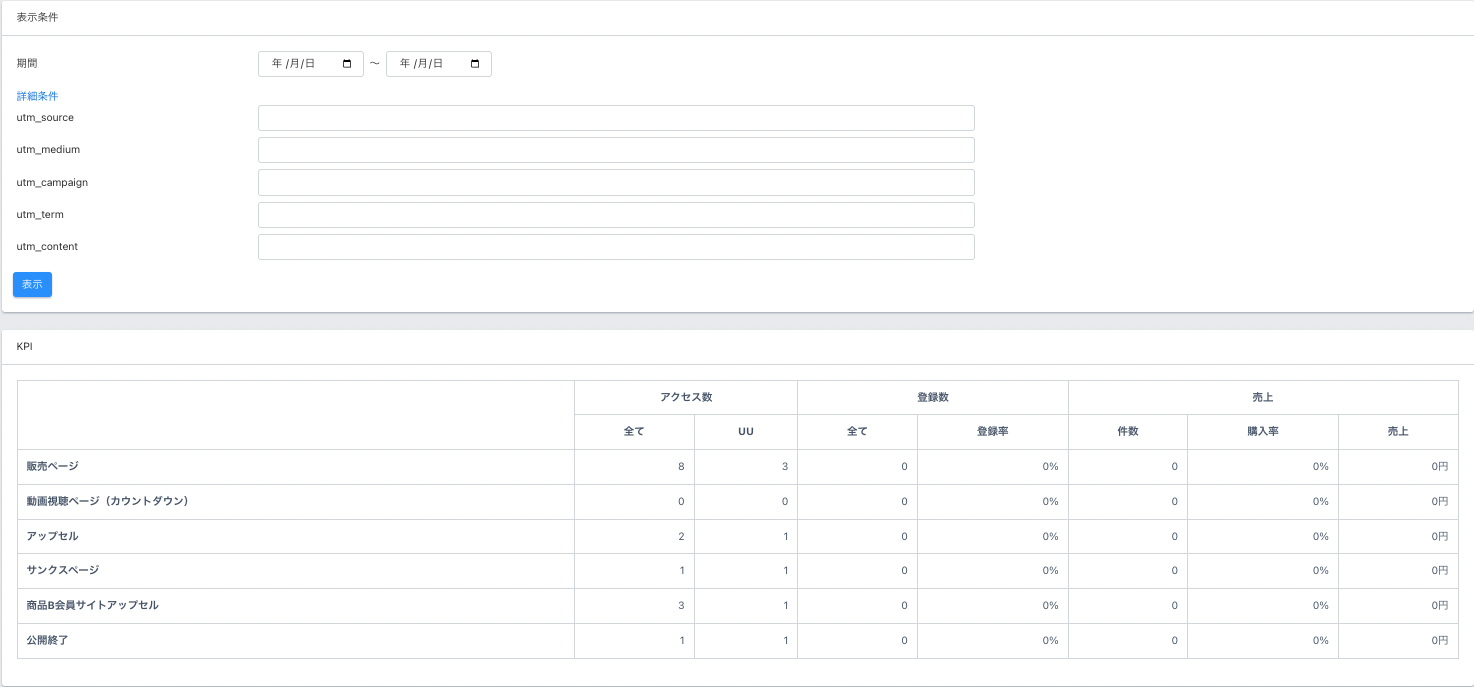
Task: Focus the utm_term text field
Action: point(616,215)
